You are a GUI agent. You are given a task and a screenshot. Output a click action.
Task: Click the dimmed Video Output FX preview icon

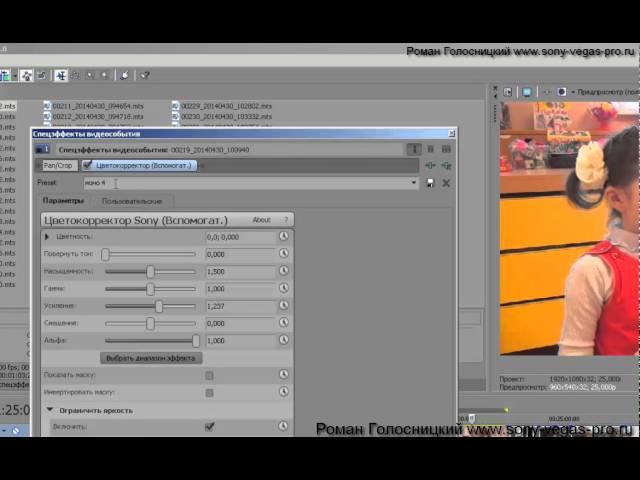547,92
